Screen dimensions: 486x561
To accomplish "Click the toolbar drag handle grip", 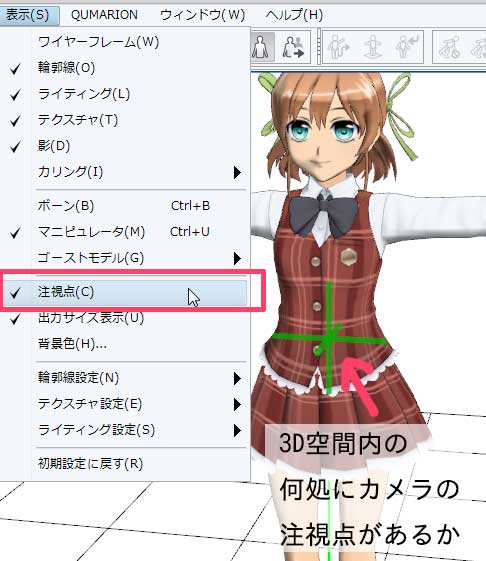I will tap(318, 47).
